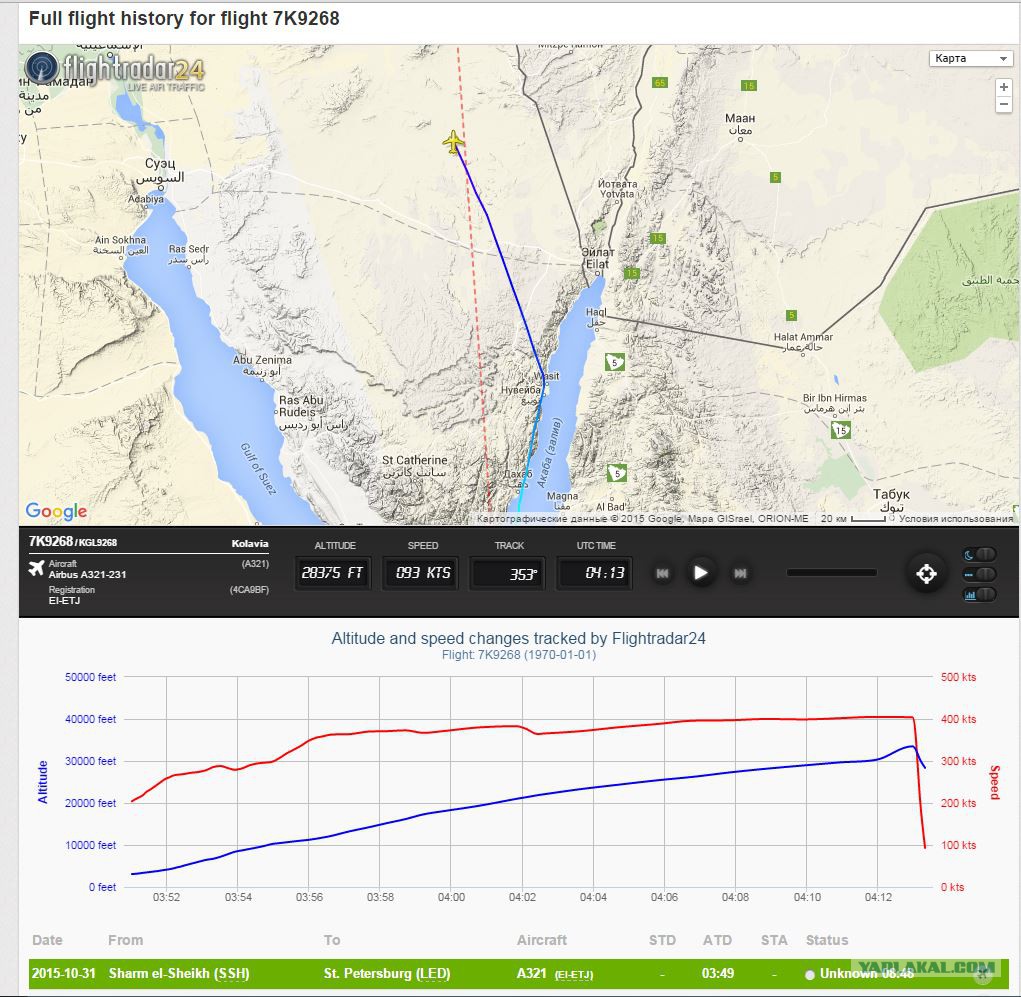Image resolution: width=1021 pixels, height=997 pixels.
Task: Click the TRACK 353° readout
Action: [509, 574]
